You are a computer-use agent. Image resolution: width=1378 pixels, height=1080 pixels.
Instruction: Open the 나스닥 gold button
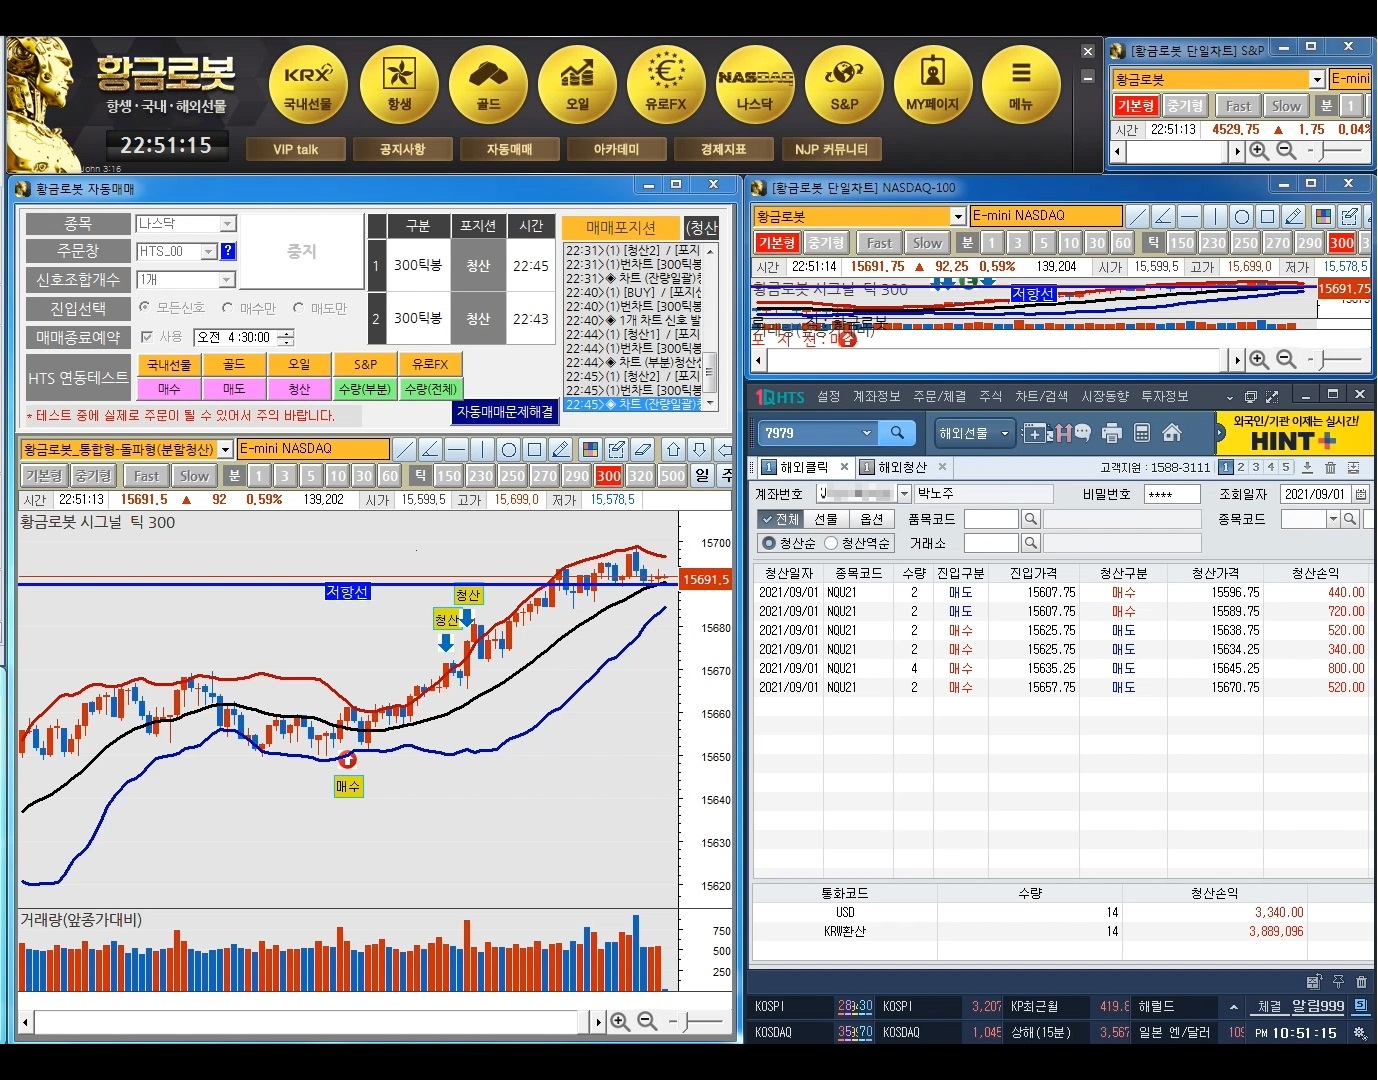click(755, 84)
